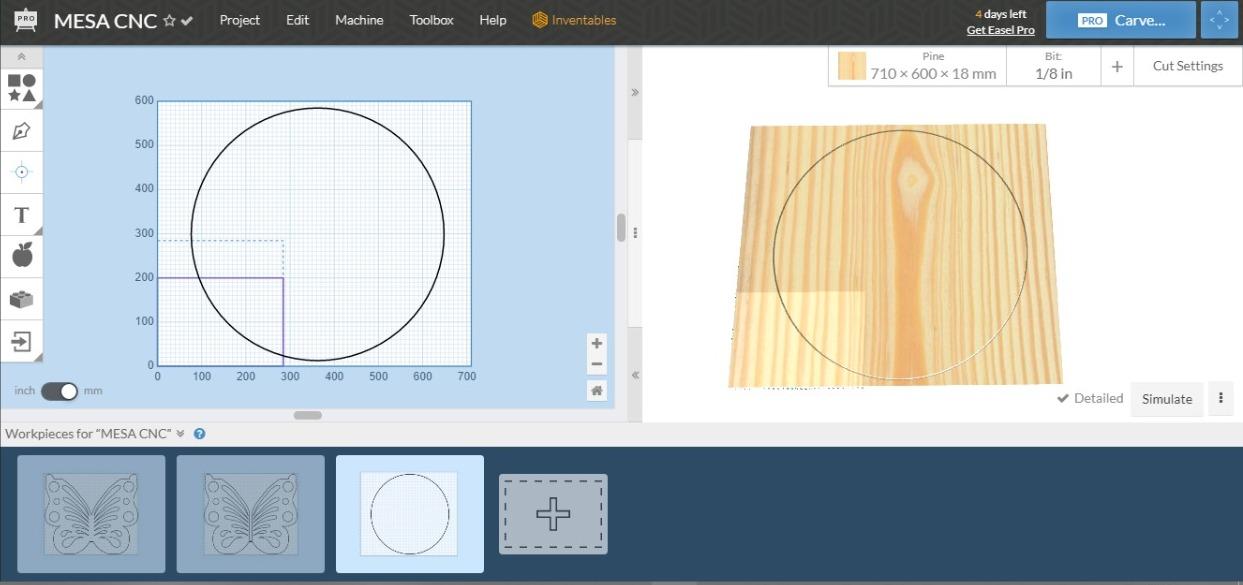Toggle the Detailed preview option
Viewport: 1243px width, 585px height.
tap(1090, 398)
